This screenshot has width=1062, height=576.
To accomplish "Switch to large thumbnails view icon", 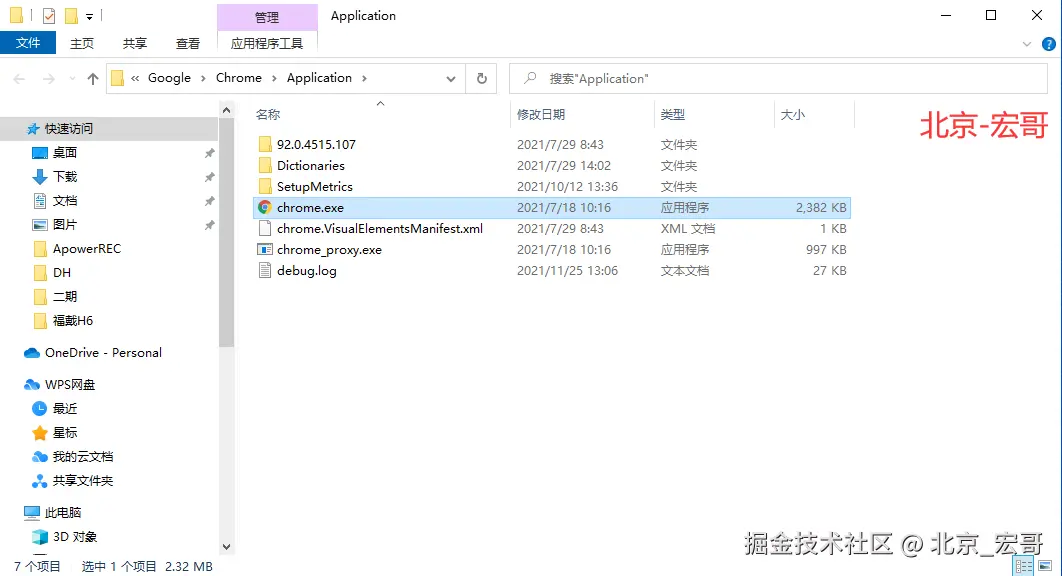I will pos(1044,566).
